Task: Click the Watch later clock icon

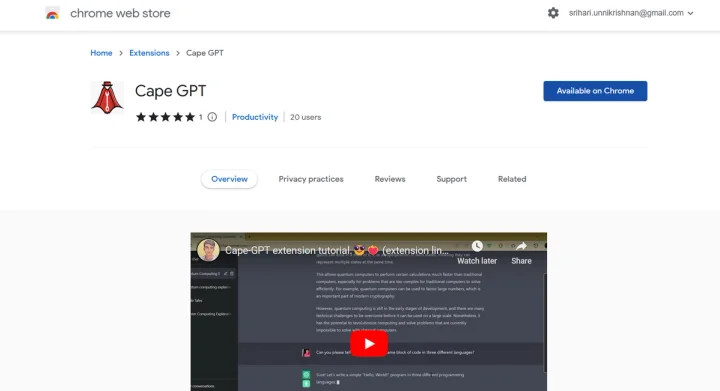Action: coord(477,246)
